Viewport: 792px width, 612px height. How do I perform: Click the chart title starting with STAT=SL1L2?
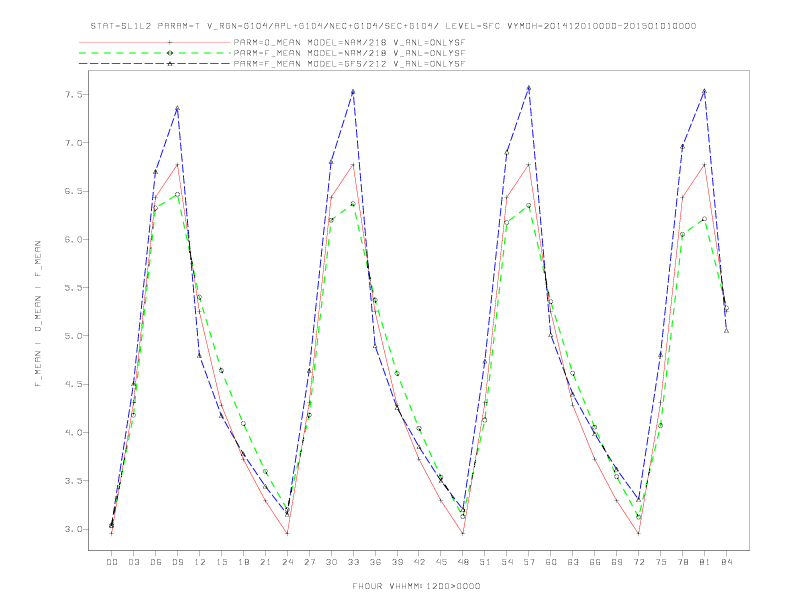pyautogui.click(x=393, y=26)
